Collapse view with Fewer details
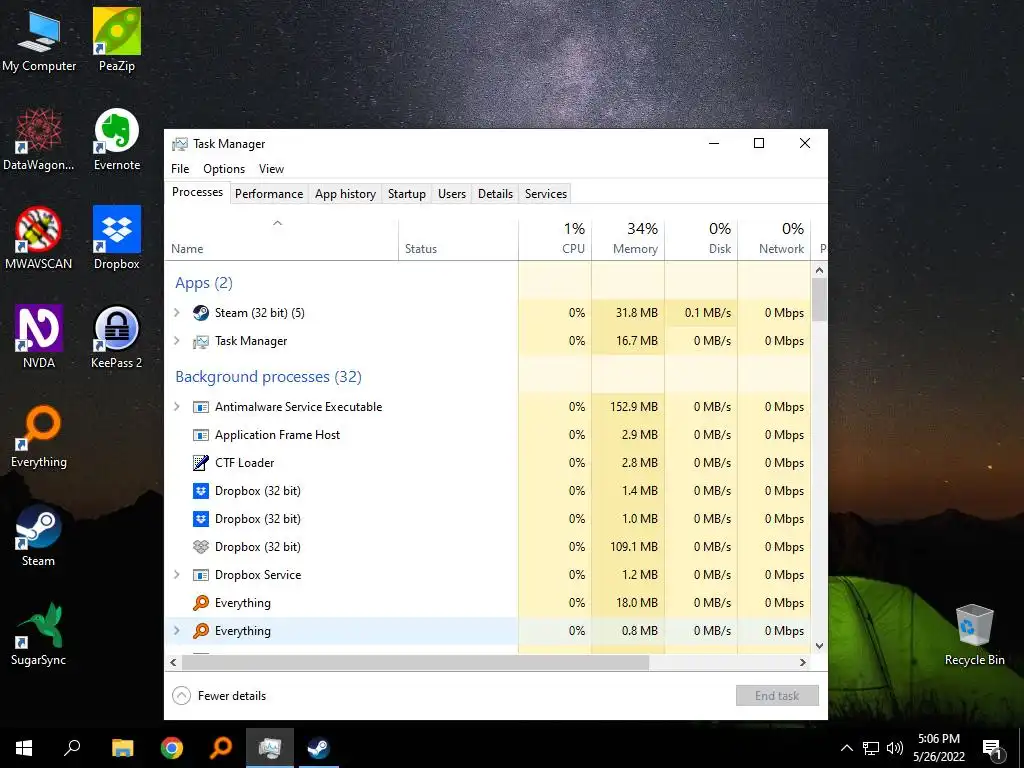The width and height of the screenshot is (1024, 768). click(x=219, y=696)
